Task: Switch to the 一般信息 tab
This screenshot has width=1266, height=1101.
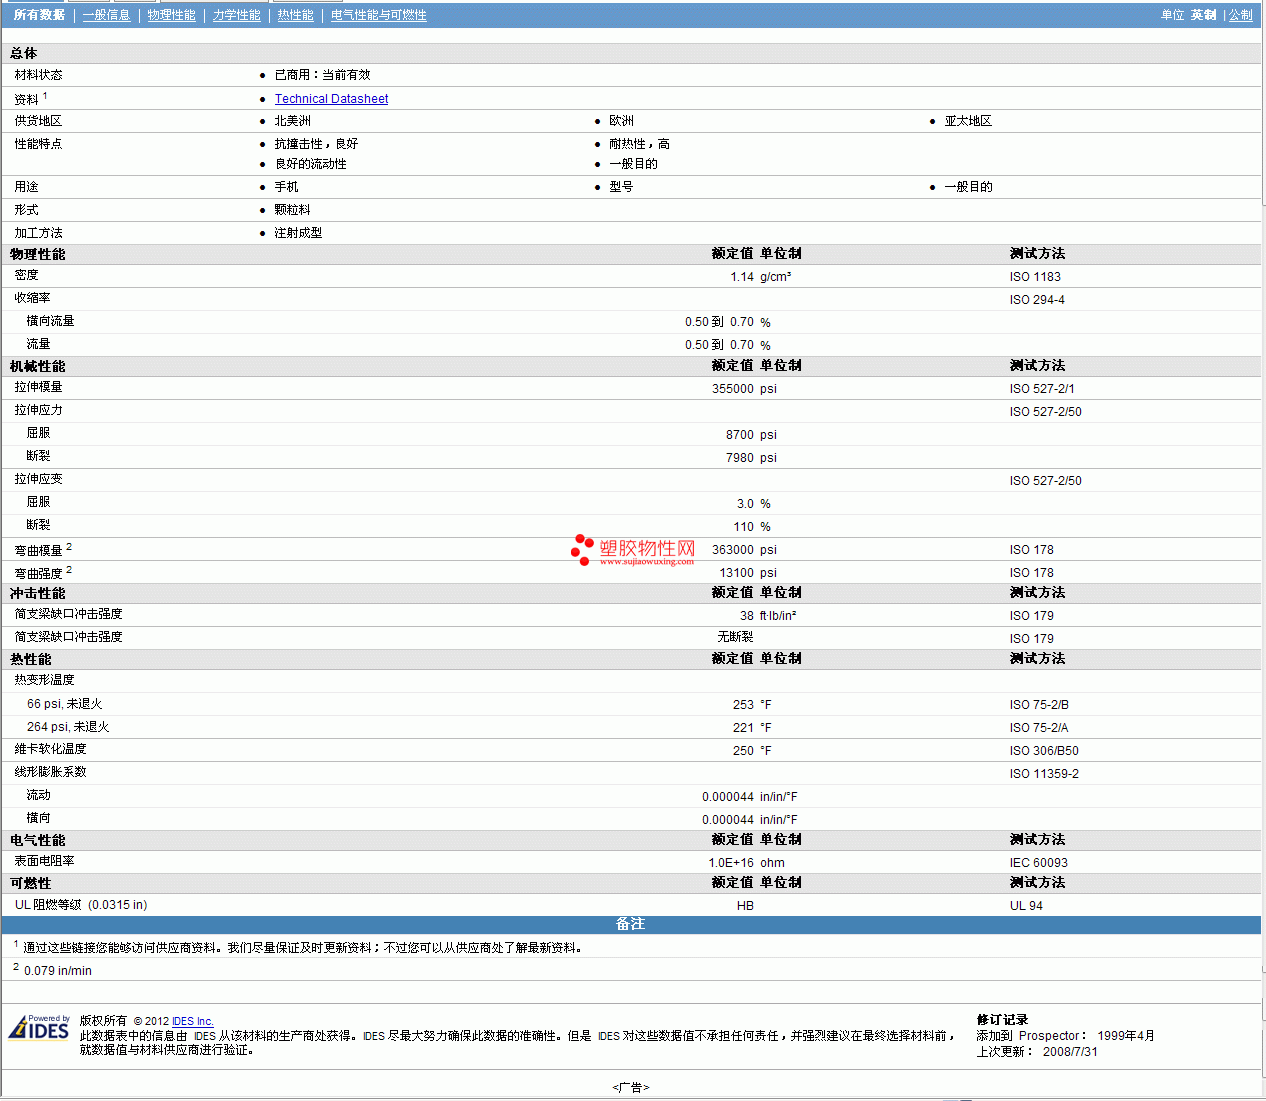Action: click(x=106, y=15)
